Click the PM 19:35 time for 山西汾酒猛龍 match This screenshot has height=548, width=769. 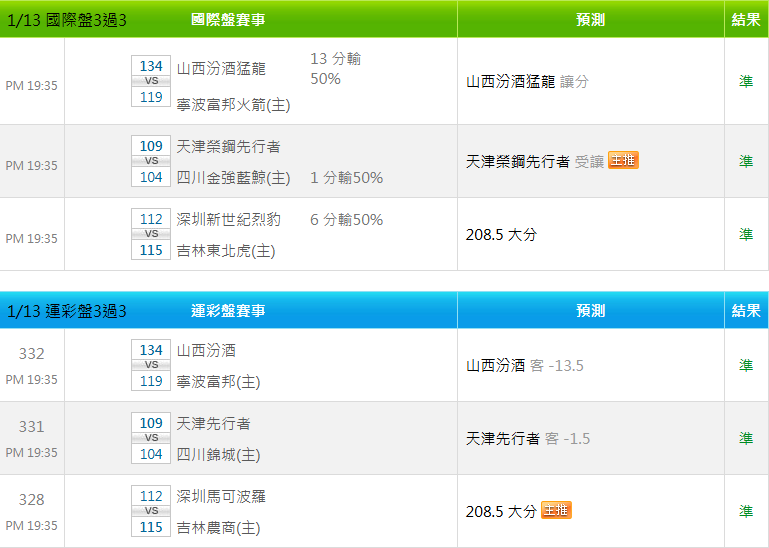click(x=31, y=85)
